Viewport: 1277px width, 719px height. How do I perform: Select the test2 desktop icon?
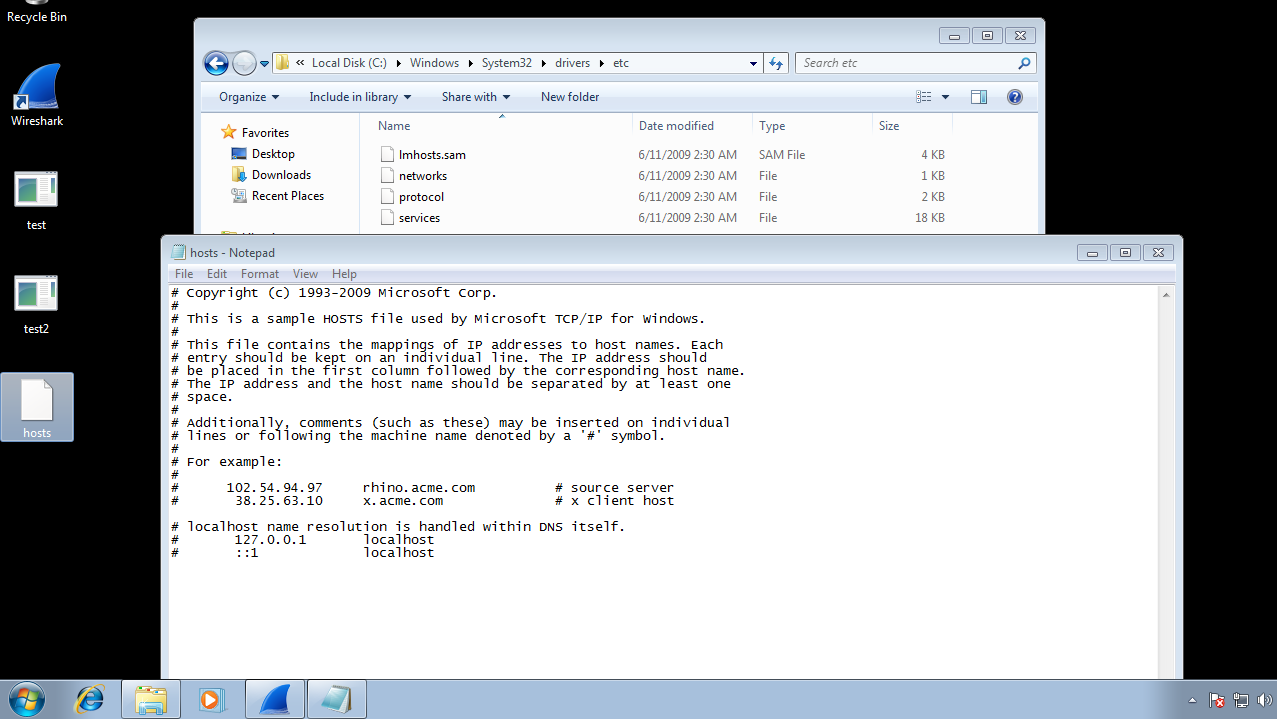click(x=36, y=304)
